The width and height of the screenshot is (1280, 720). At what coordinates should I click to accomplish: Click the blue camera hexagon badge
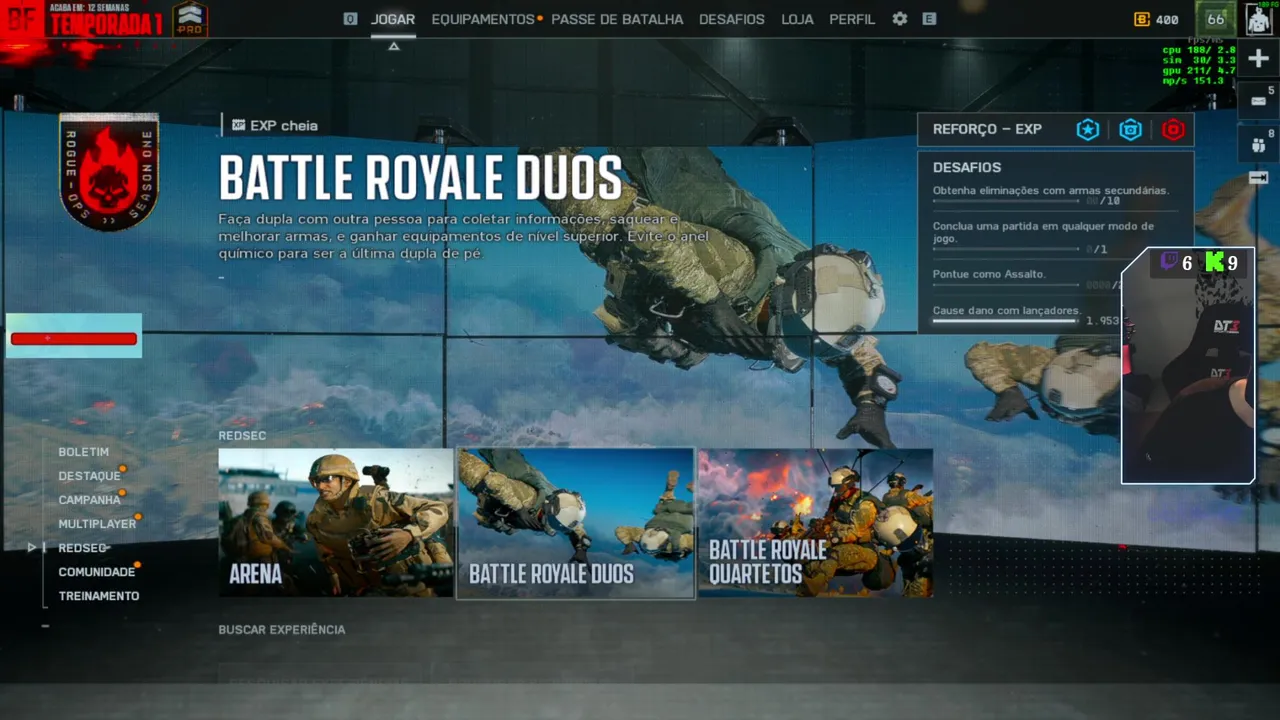(x=1130, y=129)
